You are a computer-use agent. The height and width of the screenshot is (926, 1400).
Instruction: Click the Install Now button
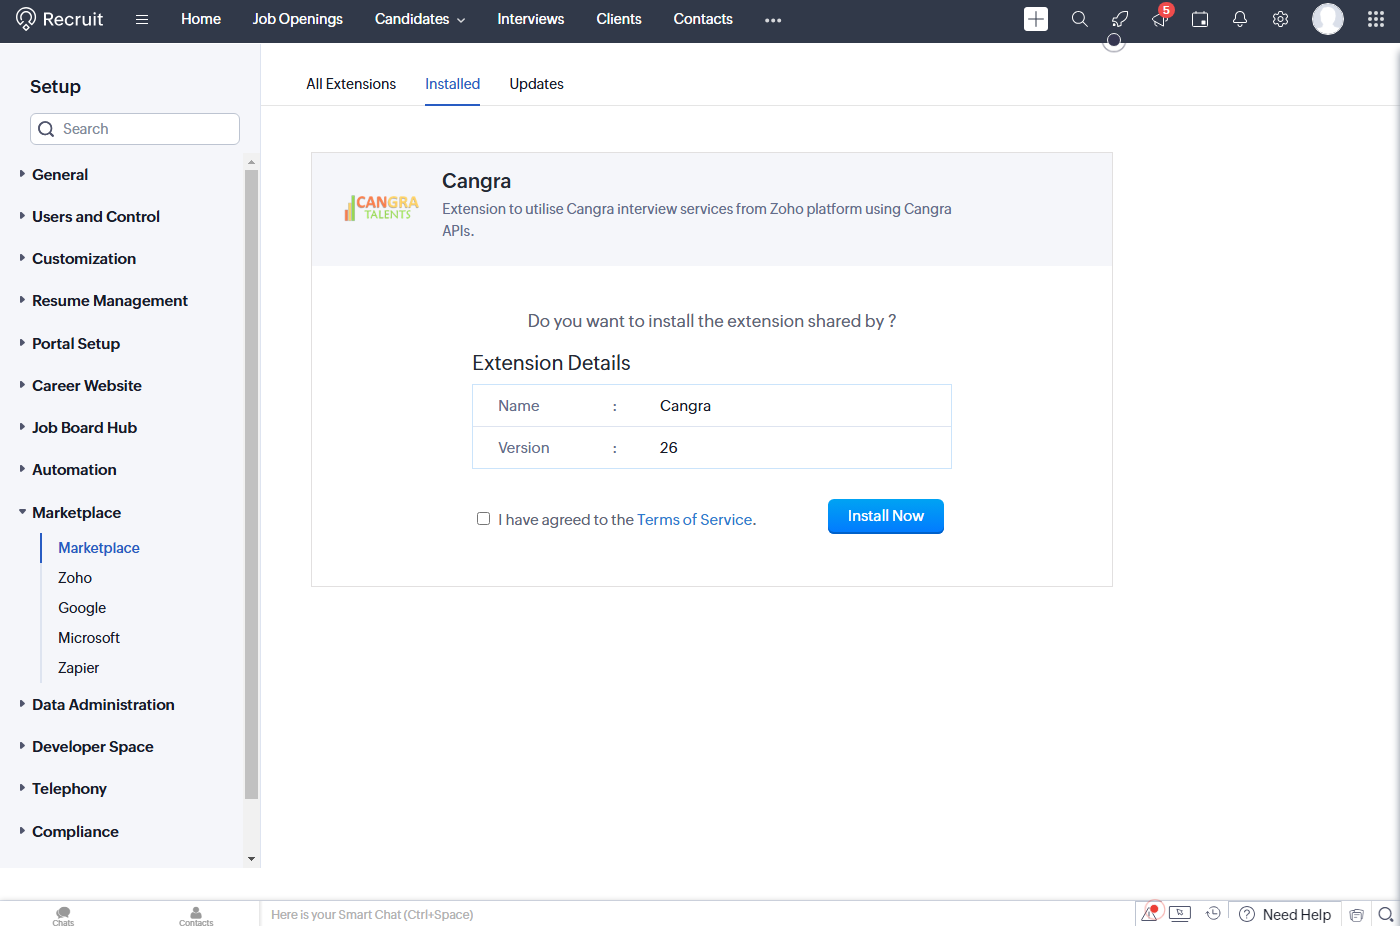[886, 516]
